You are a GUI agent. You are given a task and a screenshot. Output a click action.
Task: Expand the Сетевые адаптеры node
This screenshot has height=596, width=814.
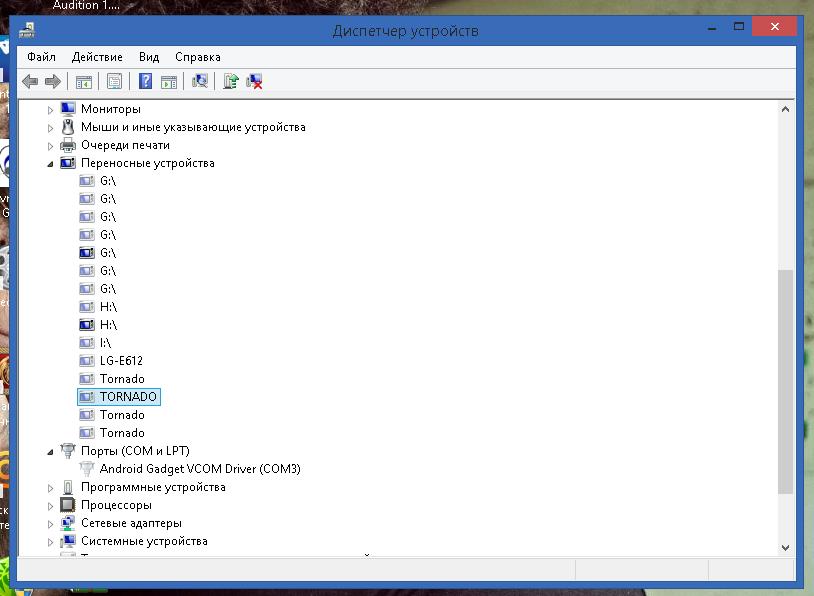(51, 523)
